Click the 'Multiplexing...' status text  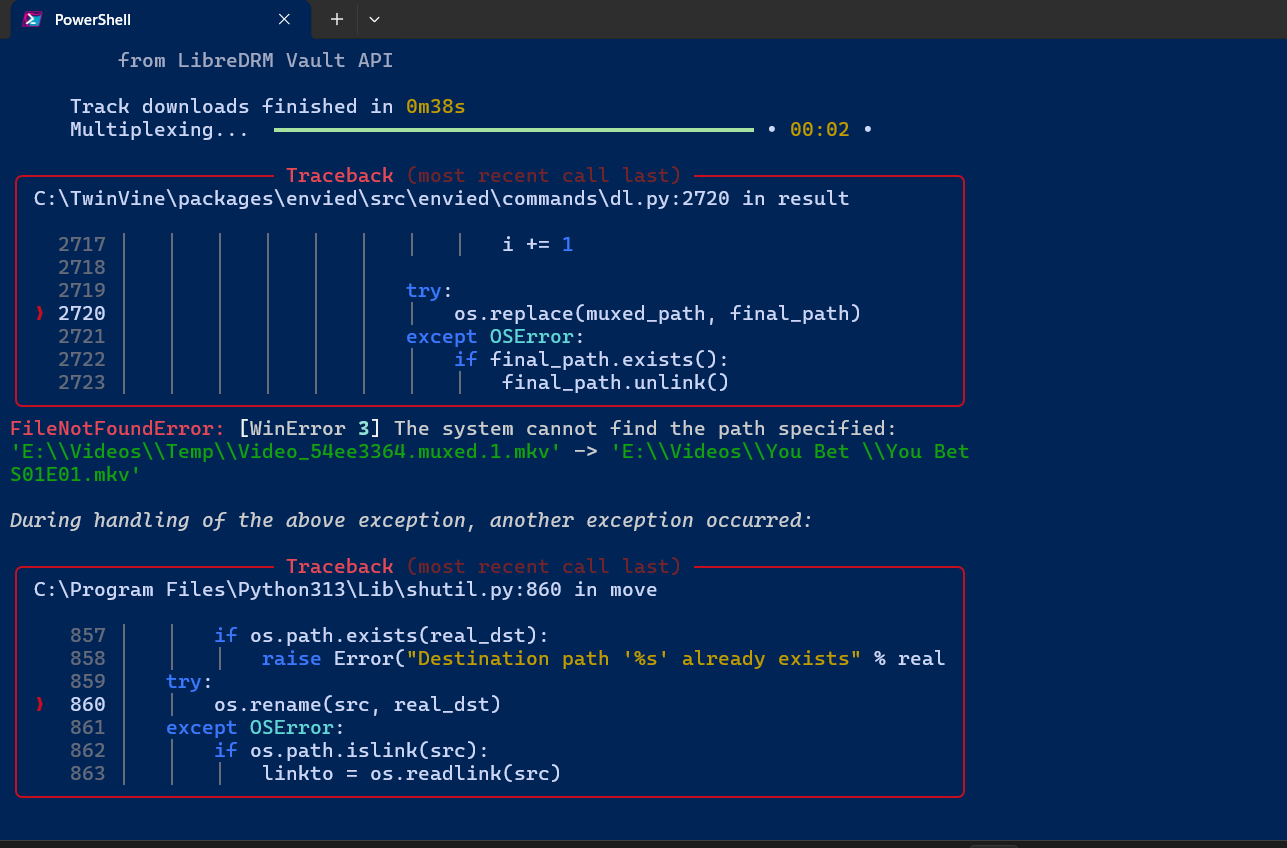point(160,129)
